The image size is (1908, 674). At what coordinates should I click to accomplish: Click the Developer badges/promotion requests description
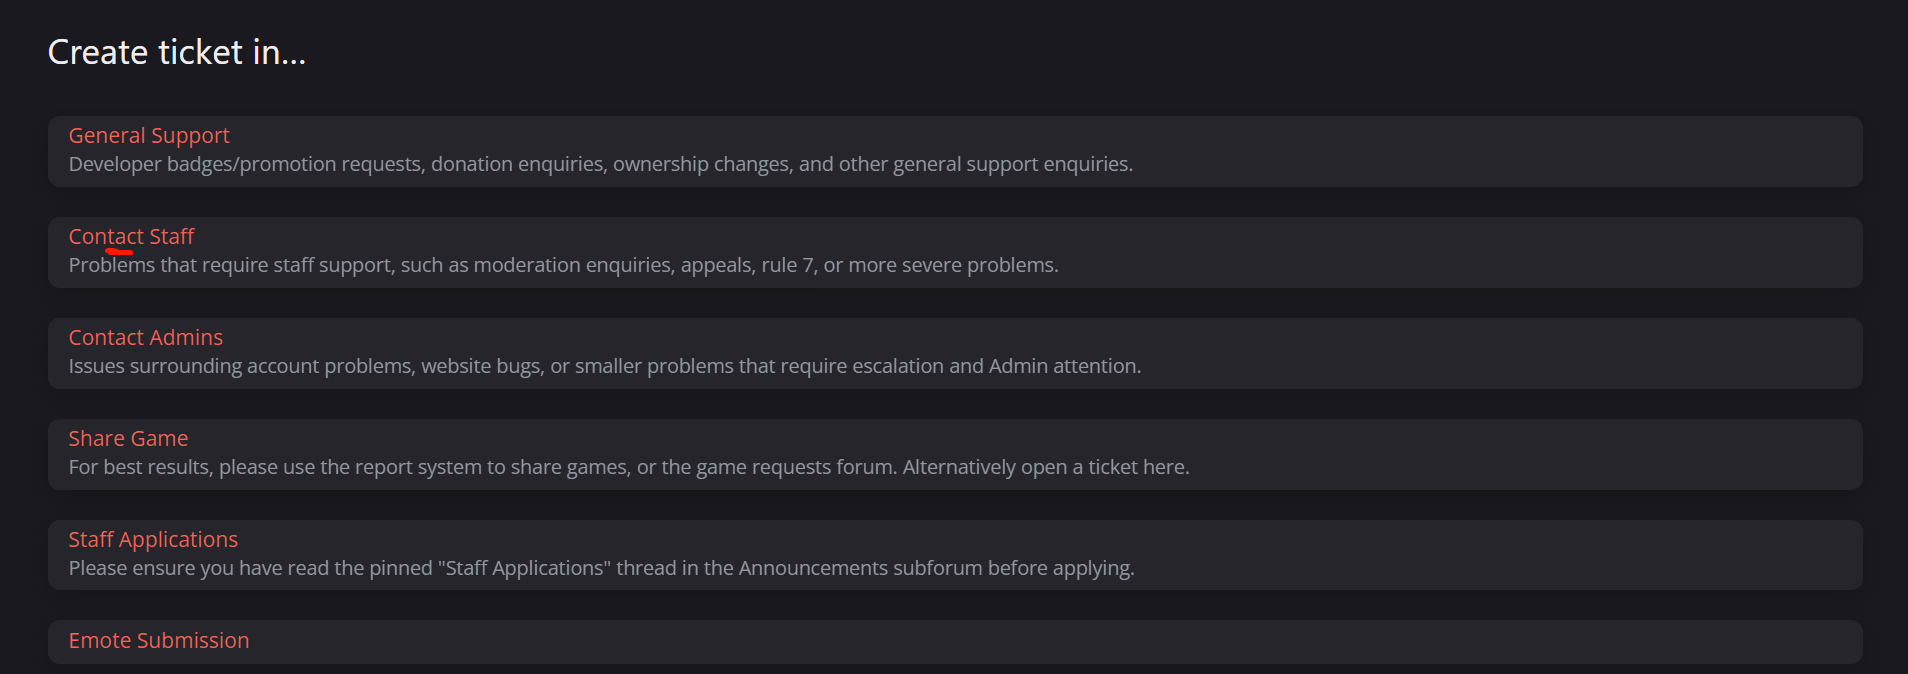(x=600, y=164)
